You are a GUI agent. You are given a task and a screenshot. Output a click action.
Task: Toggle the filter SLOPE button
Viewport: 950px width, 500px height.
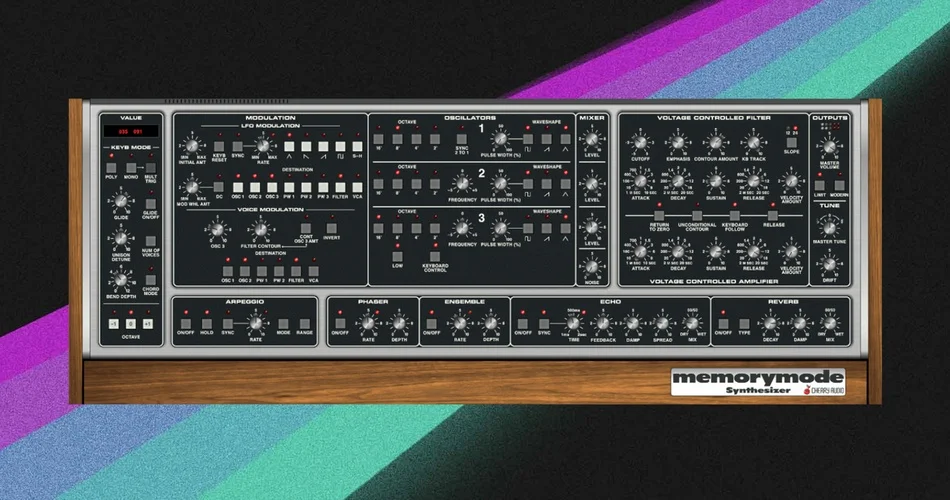(791, 142)
